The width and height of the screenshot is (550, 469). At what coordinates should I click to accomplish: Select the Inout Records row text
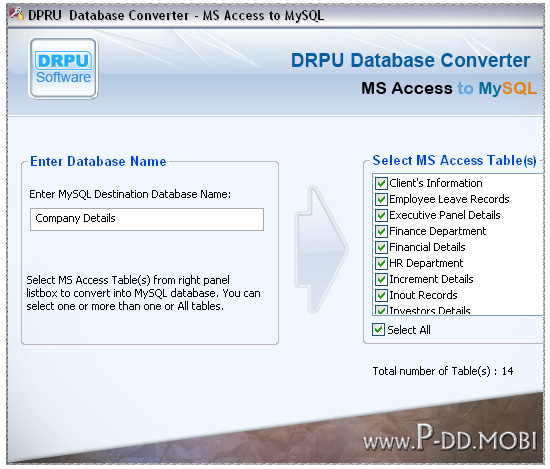point(423,295)
